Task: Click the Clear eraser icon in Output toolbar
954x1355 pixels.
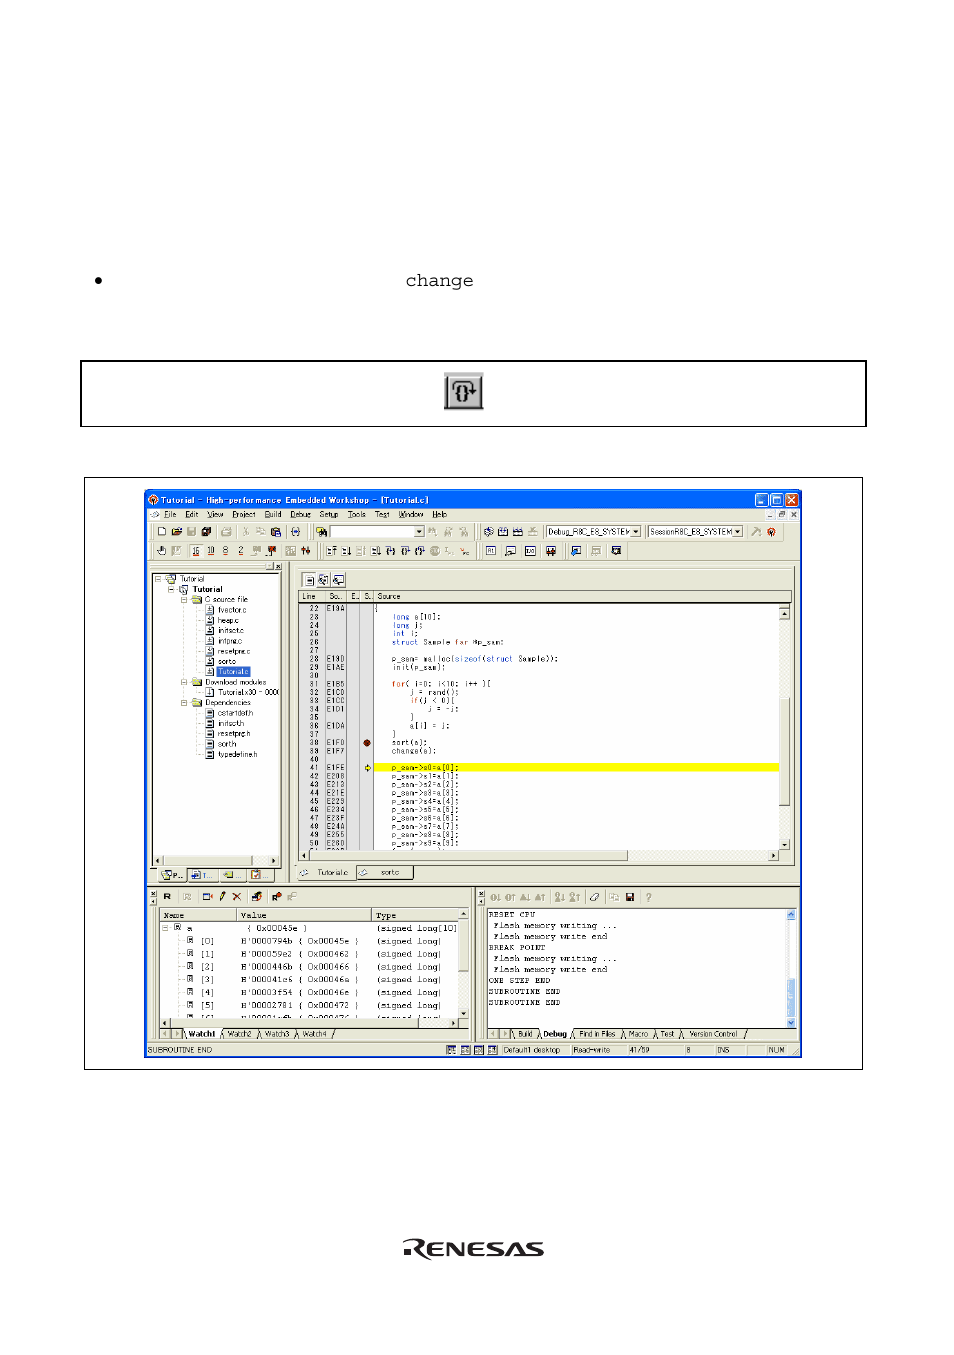Action: click(x=594, y=897)
